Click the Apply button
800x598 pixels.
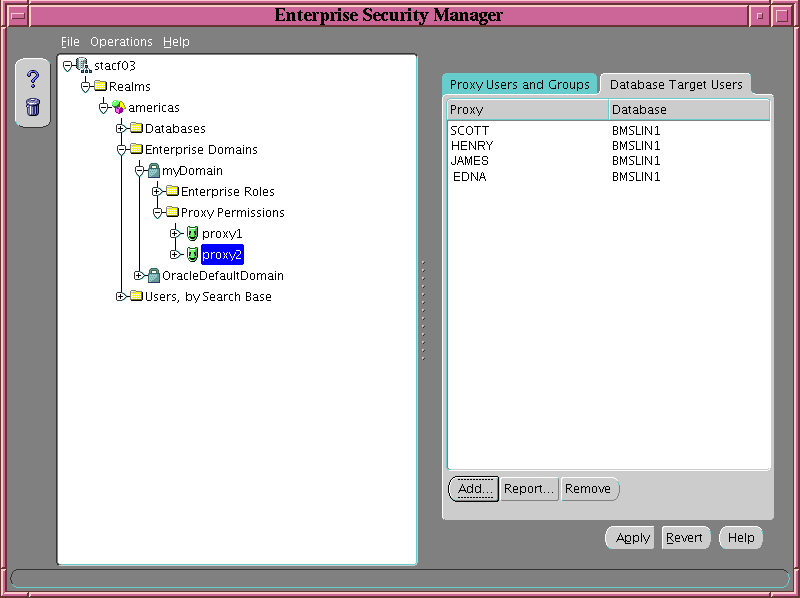[632, 538]
